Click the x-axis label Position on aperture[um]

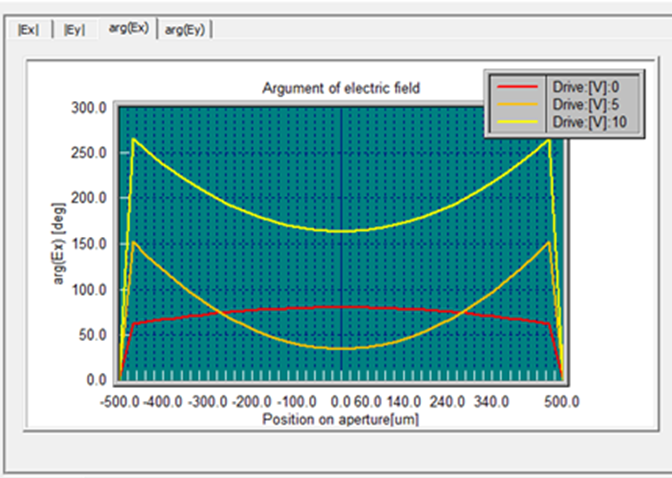(340, 419)
